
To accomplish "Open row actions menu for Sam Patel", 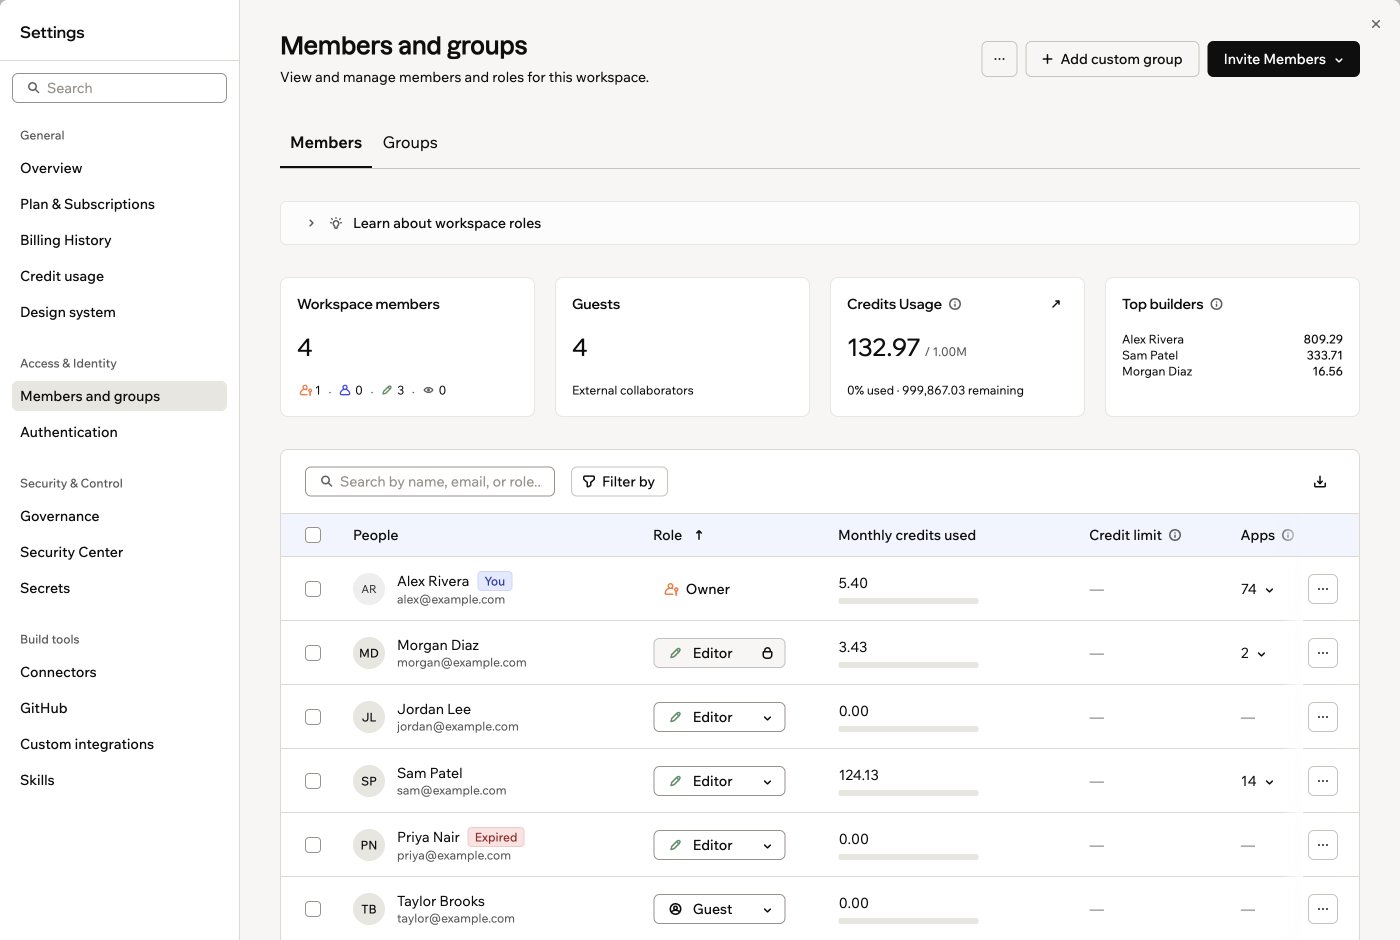I will [x=1323, y=781].
